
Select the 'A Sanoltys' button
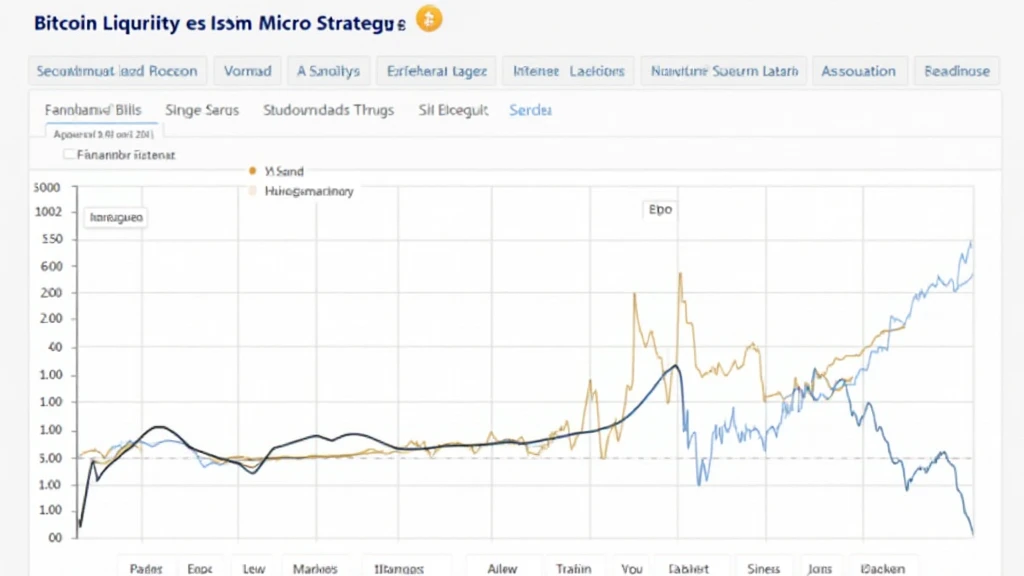click(x=329, y=71)
